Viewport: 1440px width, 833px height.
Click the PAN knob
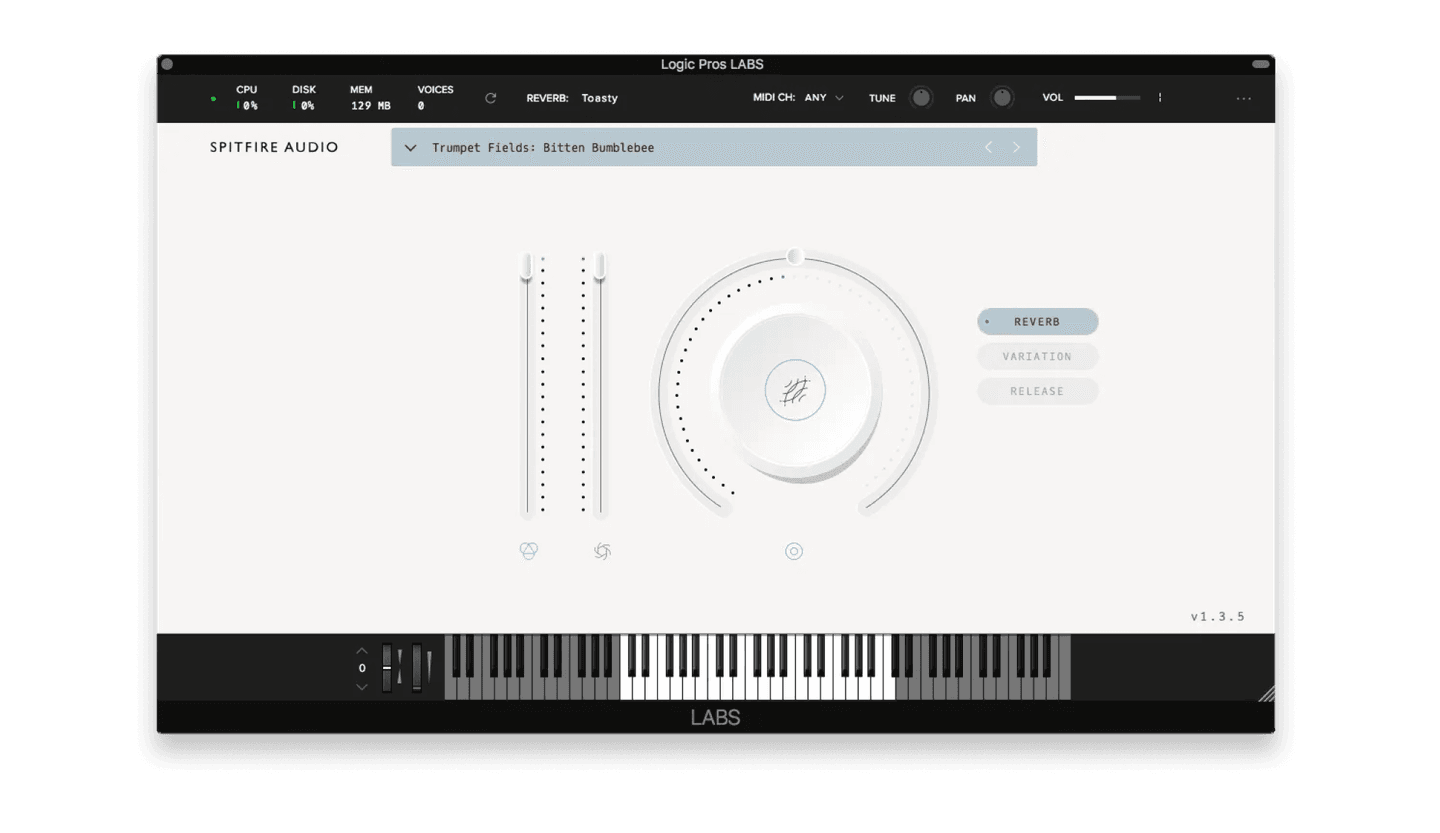click(x=1001, y=97)
